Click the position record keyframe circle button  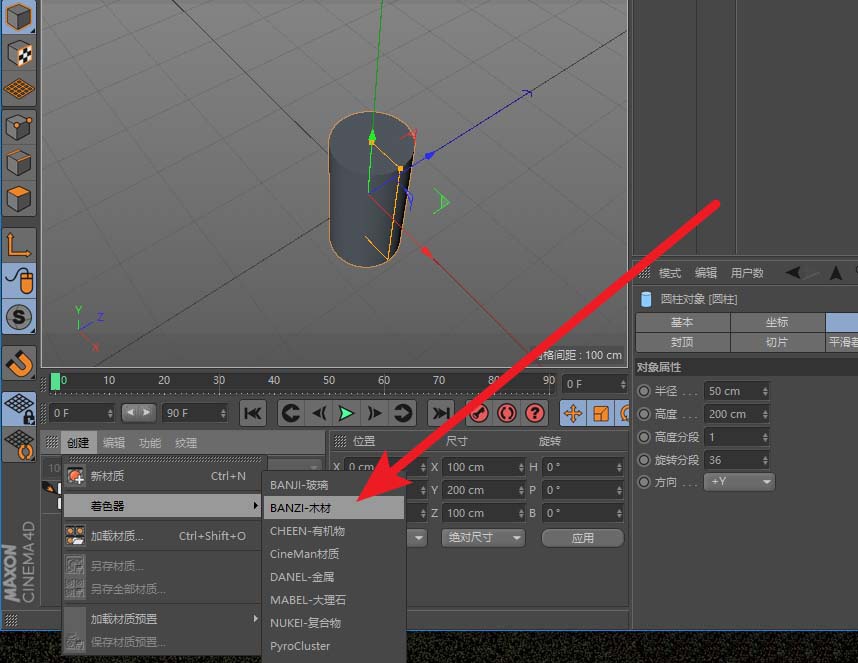[478, 413]
